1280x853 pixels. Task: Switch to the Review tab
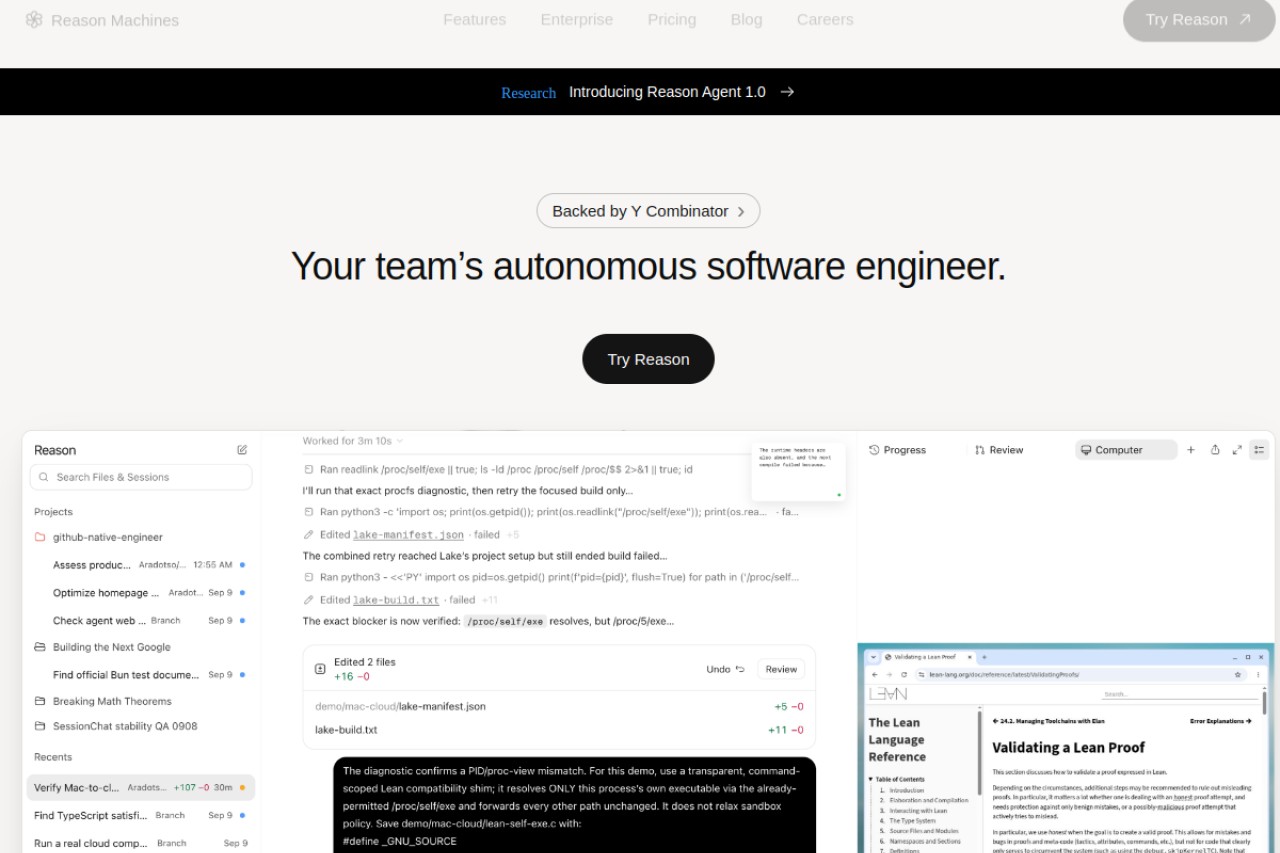click(999, 450)
